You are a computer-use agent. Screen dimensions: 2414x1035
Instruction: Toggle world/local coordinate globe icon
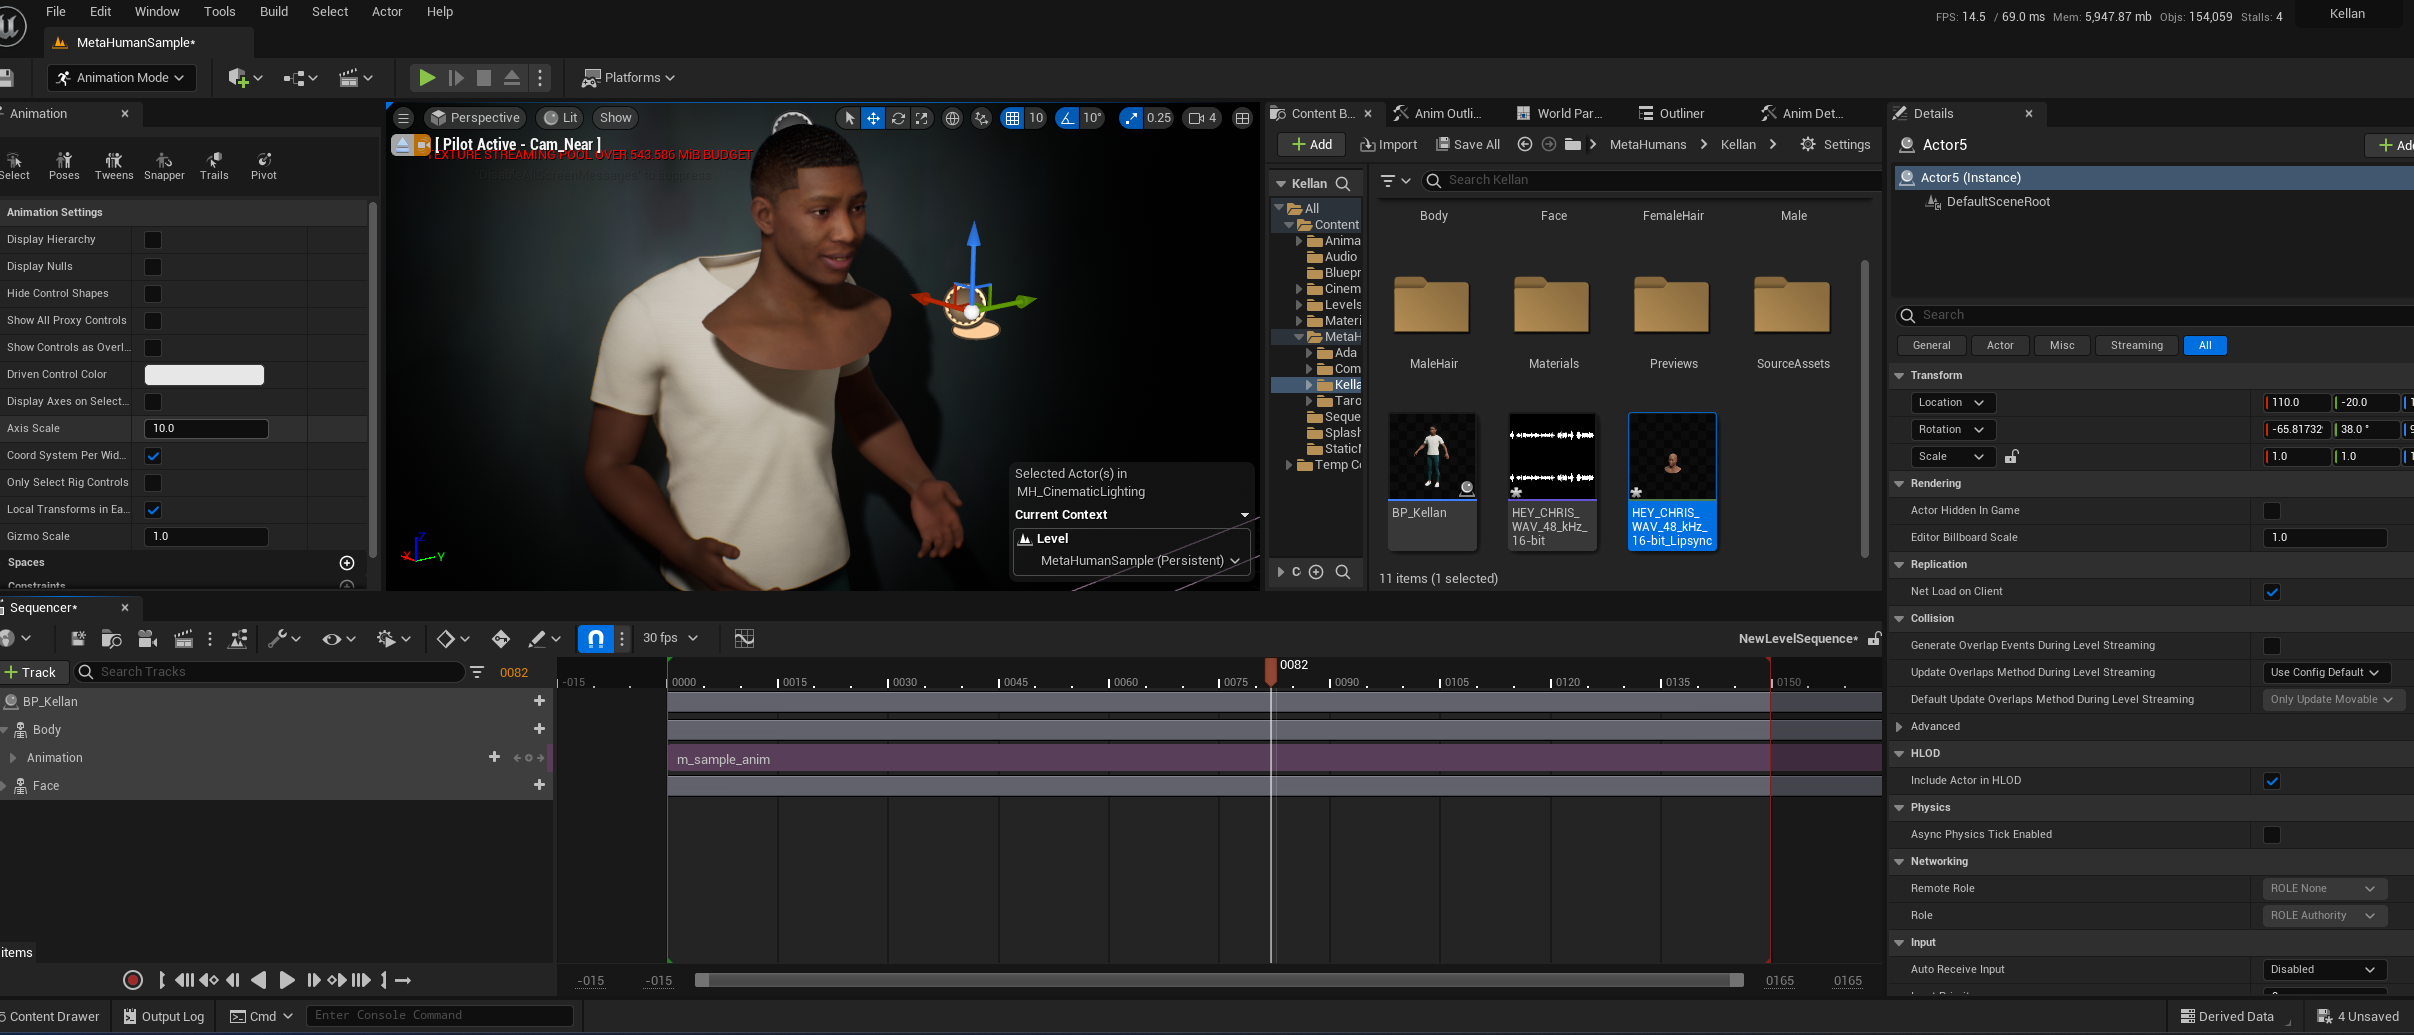[x=953, y=118]
